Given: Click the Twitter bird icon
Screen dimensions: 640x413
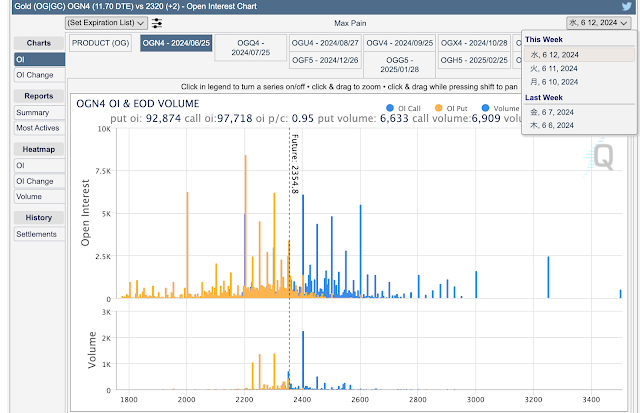Looking at the screenshot, I should tap(627, 6).
